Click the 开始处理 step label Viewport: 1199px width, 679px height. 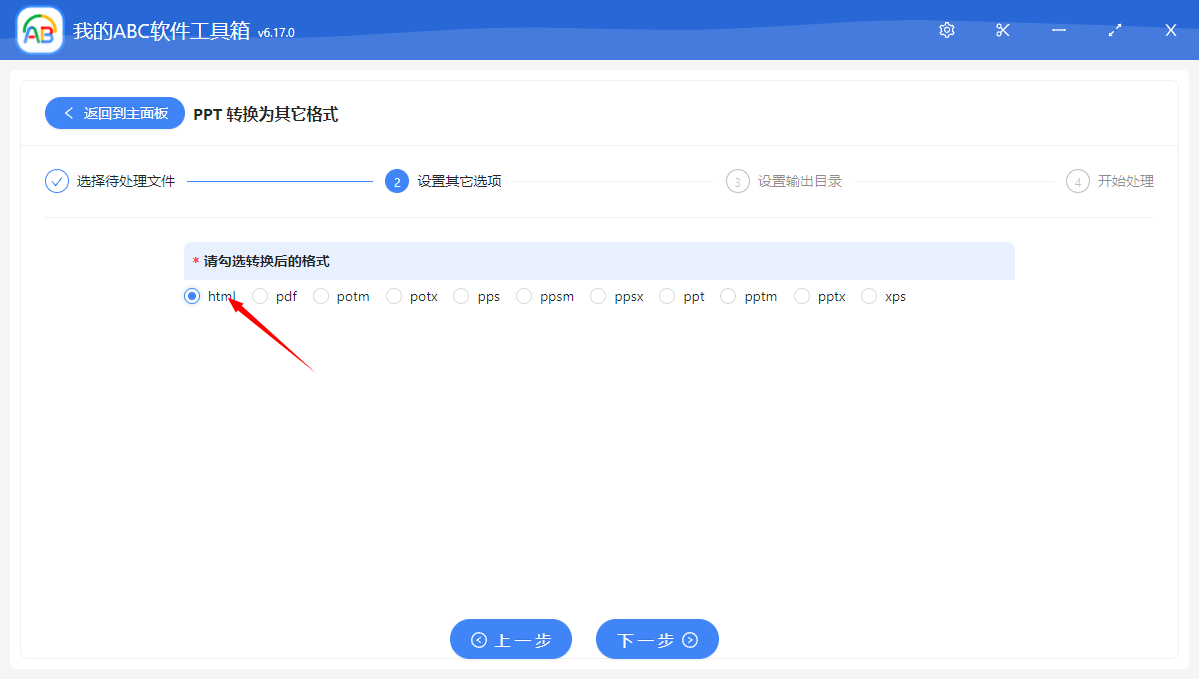pyautogui.click(x=1126, y=181)
